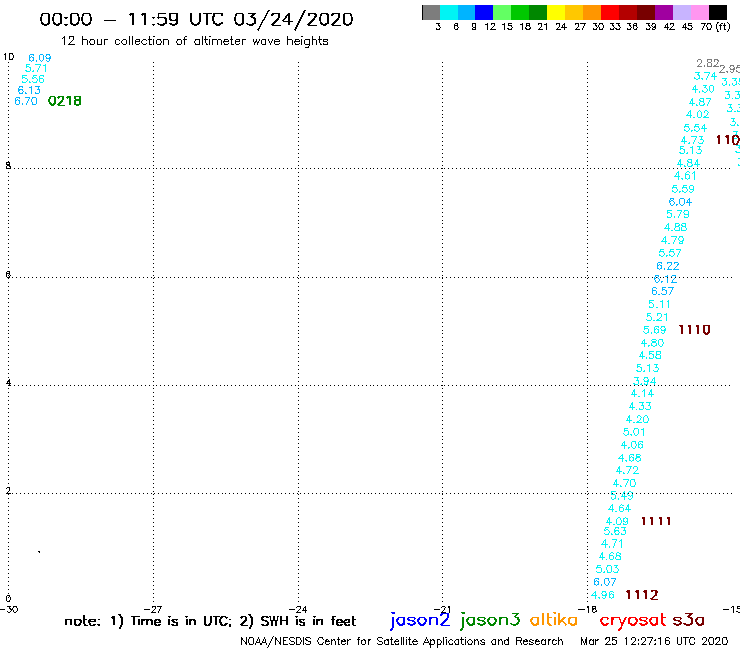
Task: Click the 6.70 wave height value
Action: click(26, 101)
